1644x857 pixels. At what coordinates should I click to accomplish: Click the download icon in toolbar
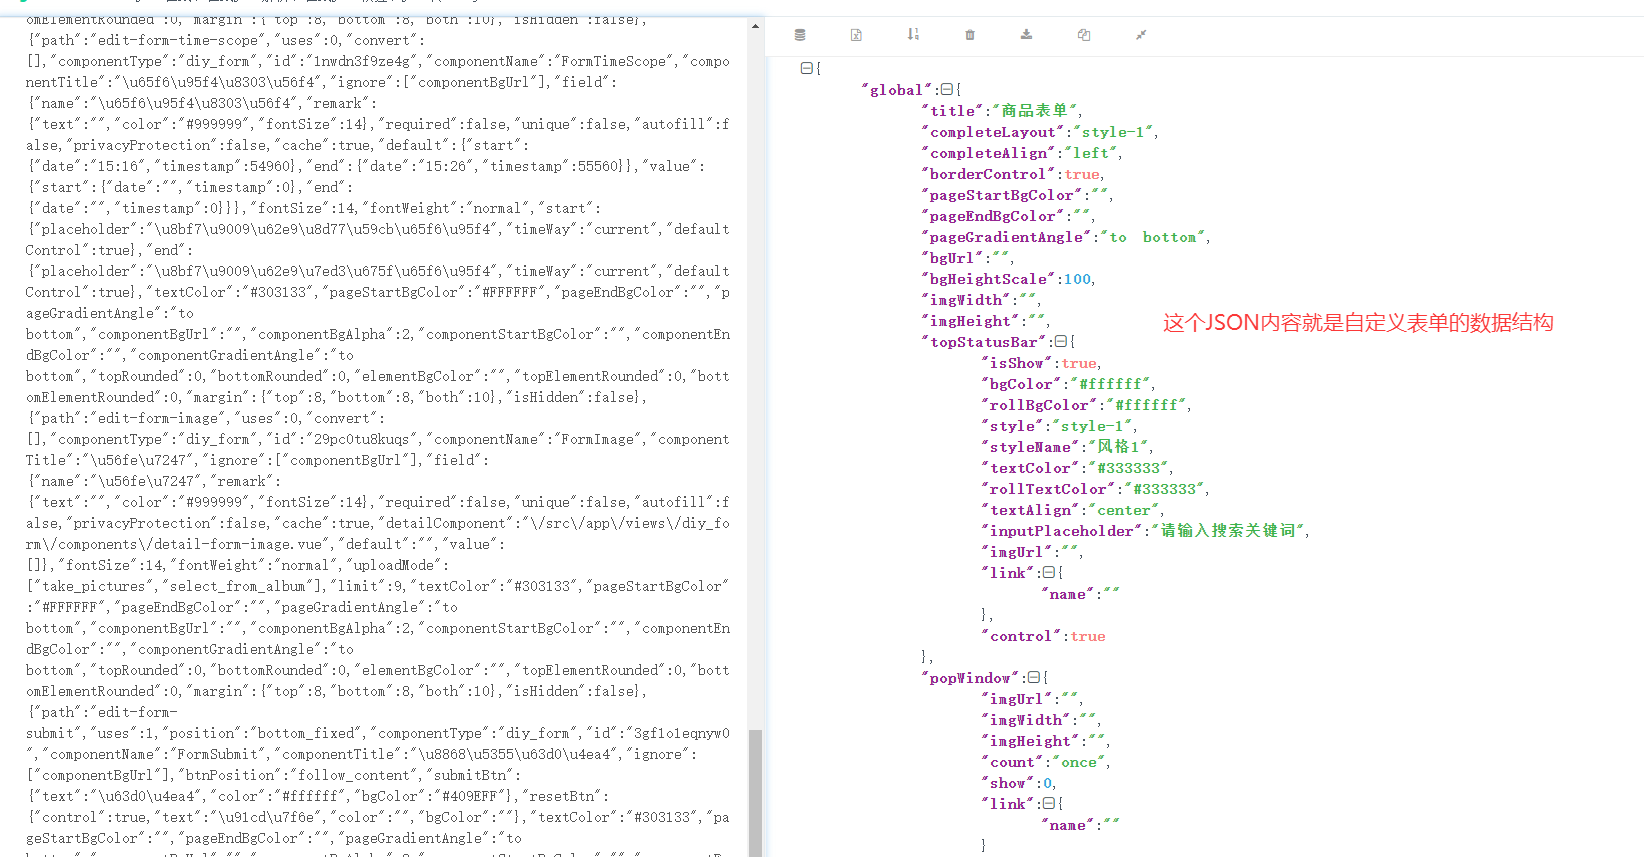1026,35
